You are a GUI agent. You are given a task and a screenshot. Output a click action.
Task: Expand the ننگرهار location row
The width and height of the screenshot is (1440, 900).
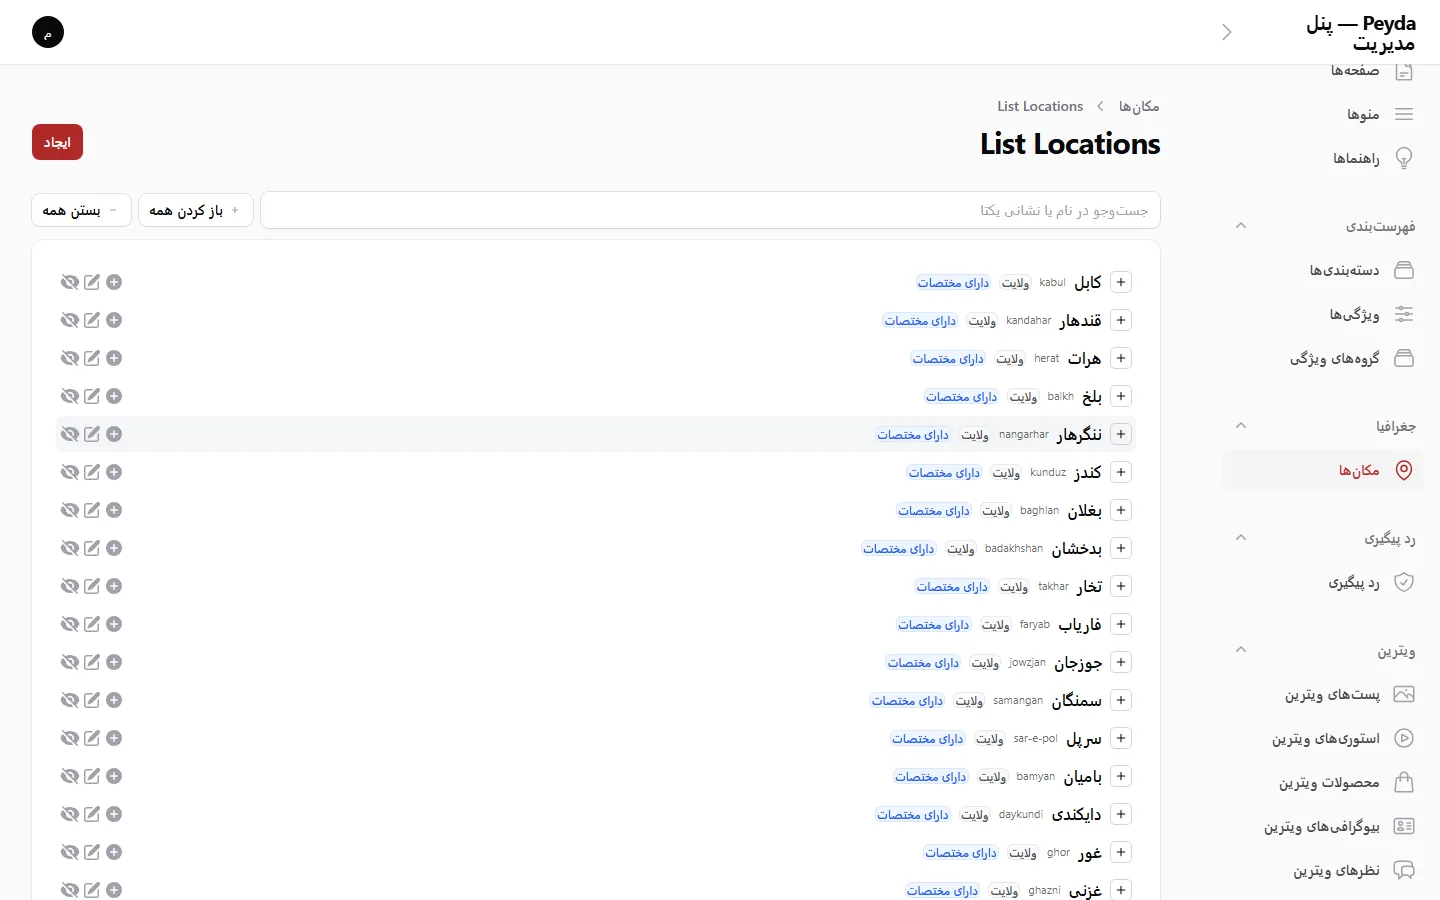click(x=1121, y=434)
